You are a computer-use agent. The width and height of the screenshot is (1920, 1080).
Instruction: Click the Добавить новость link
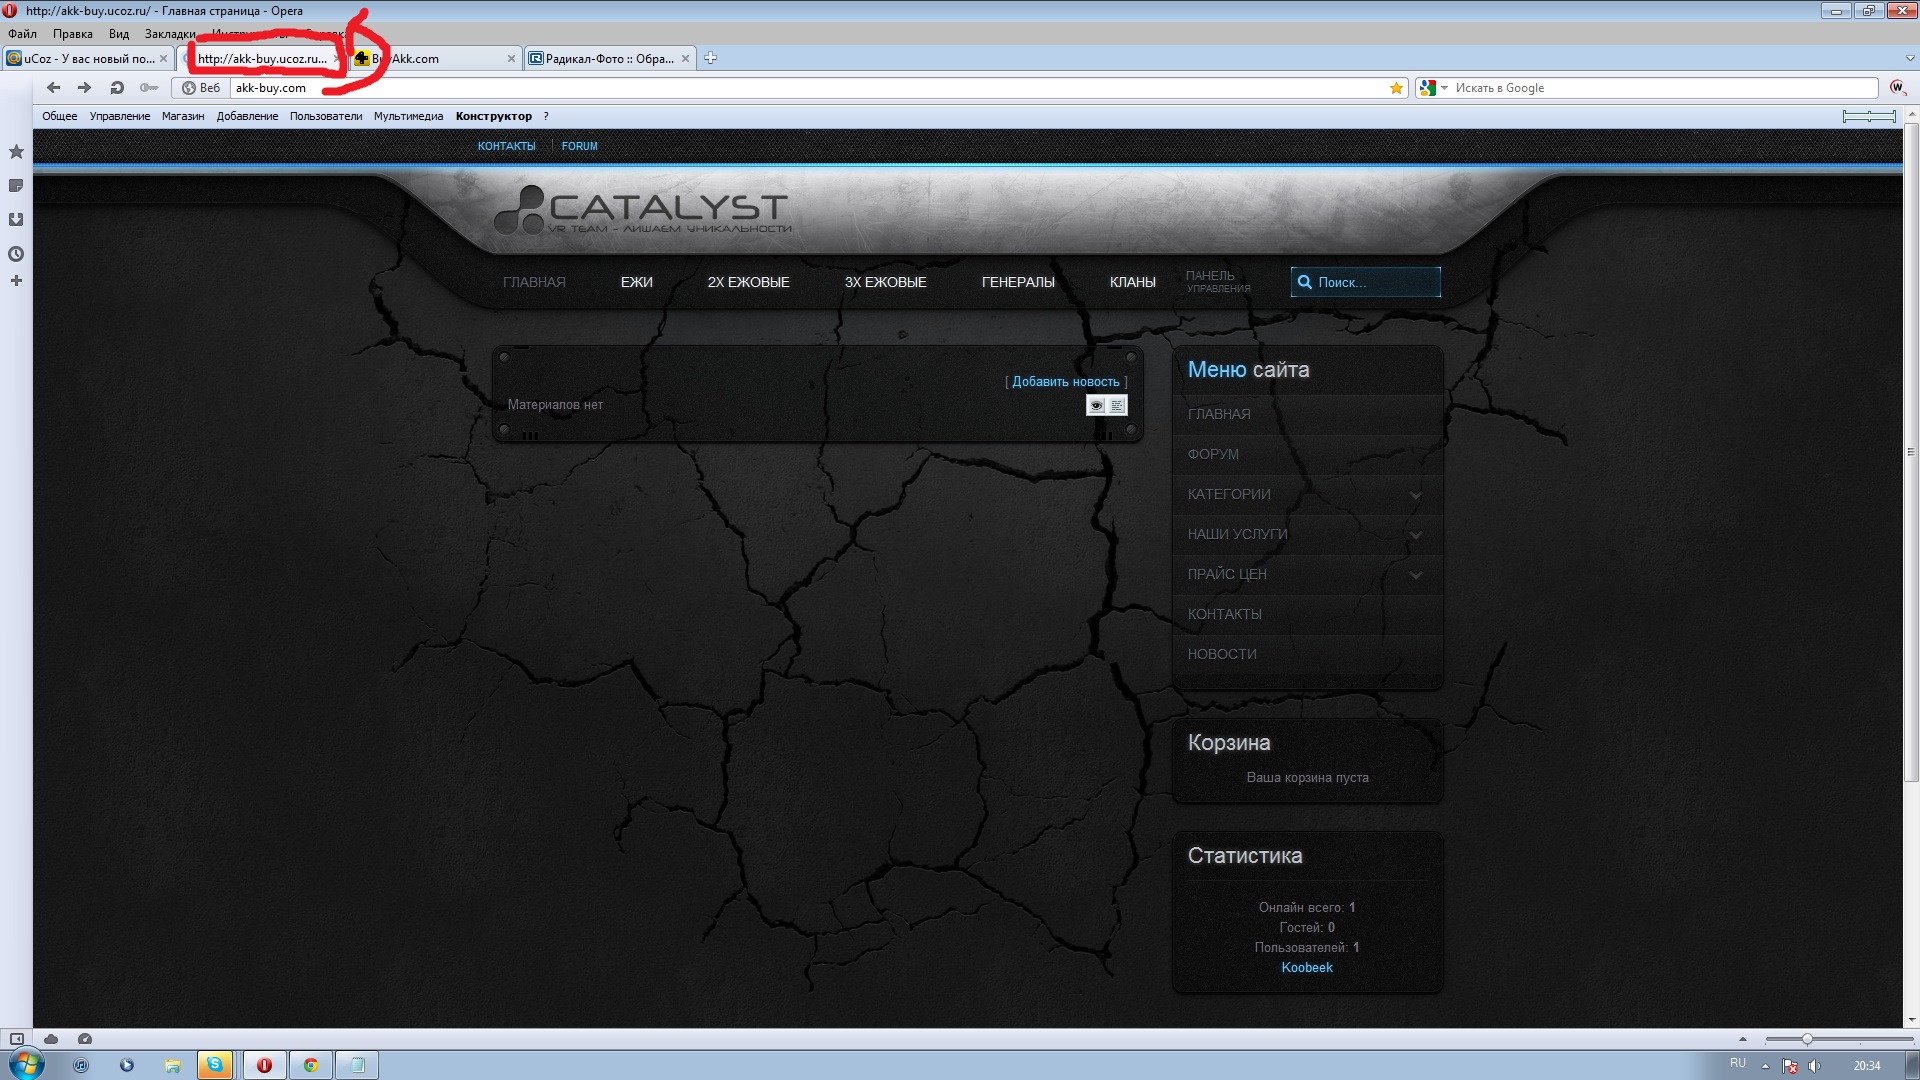pyautogui.click(x=1065, y=382)
